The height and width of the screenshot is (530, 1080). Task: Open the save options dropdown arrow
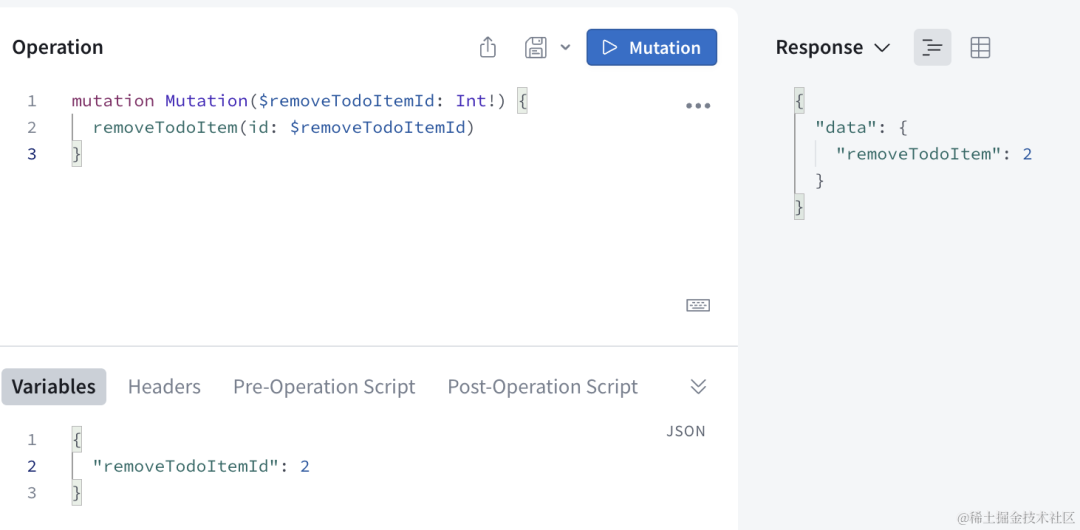[565, 47]
